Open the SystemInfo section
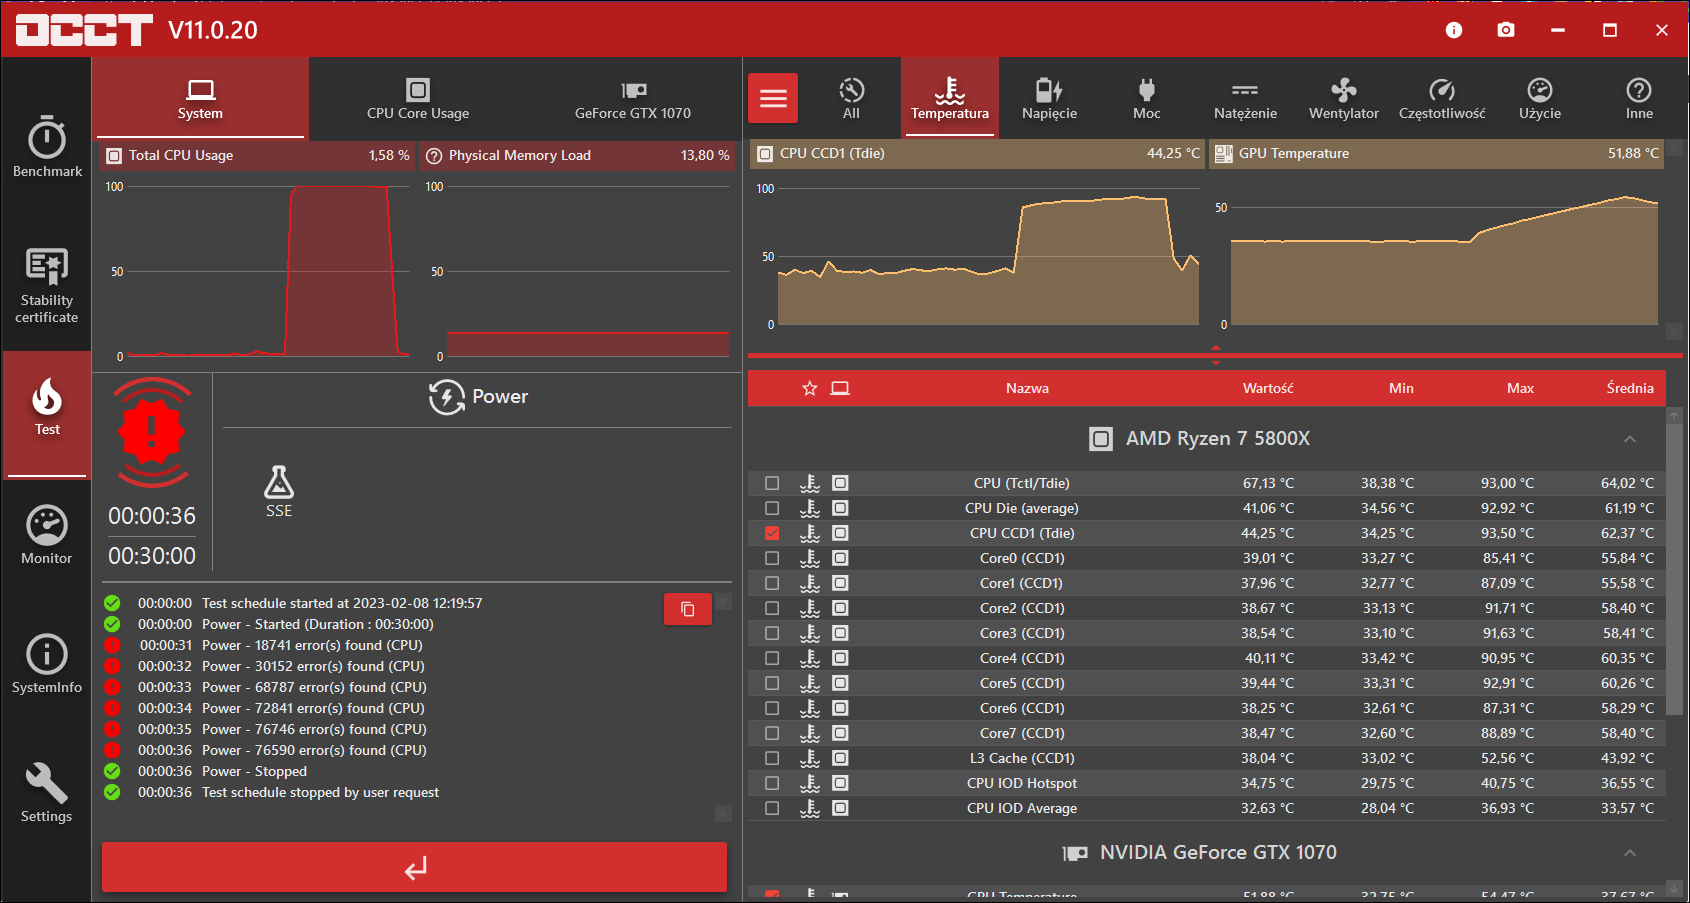1690x903 pixels. click(x=47, y=664)
